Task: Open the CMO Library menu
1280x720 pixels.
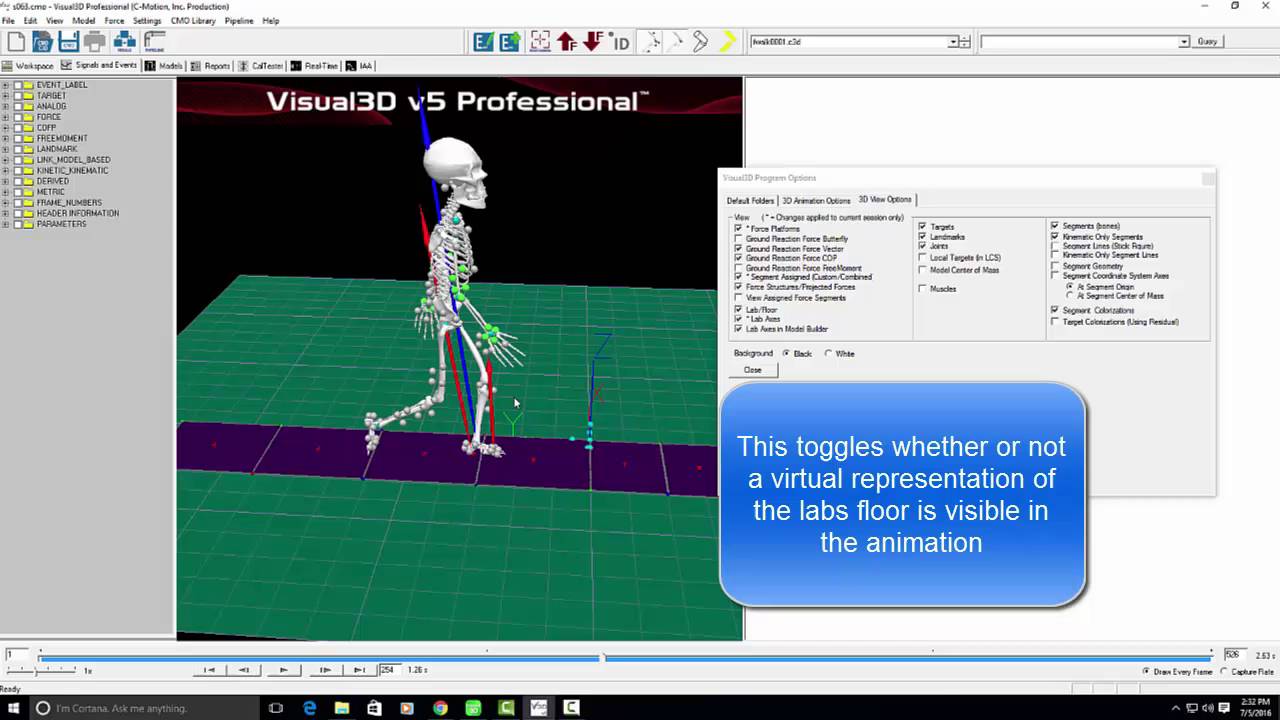Action: tap(192, 20)
